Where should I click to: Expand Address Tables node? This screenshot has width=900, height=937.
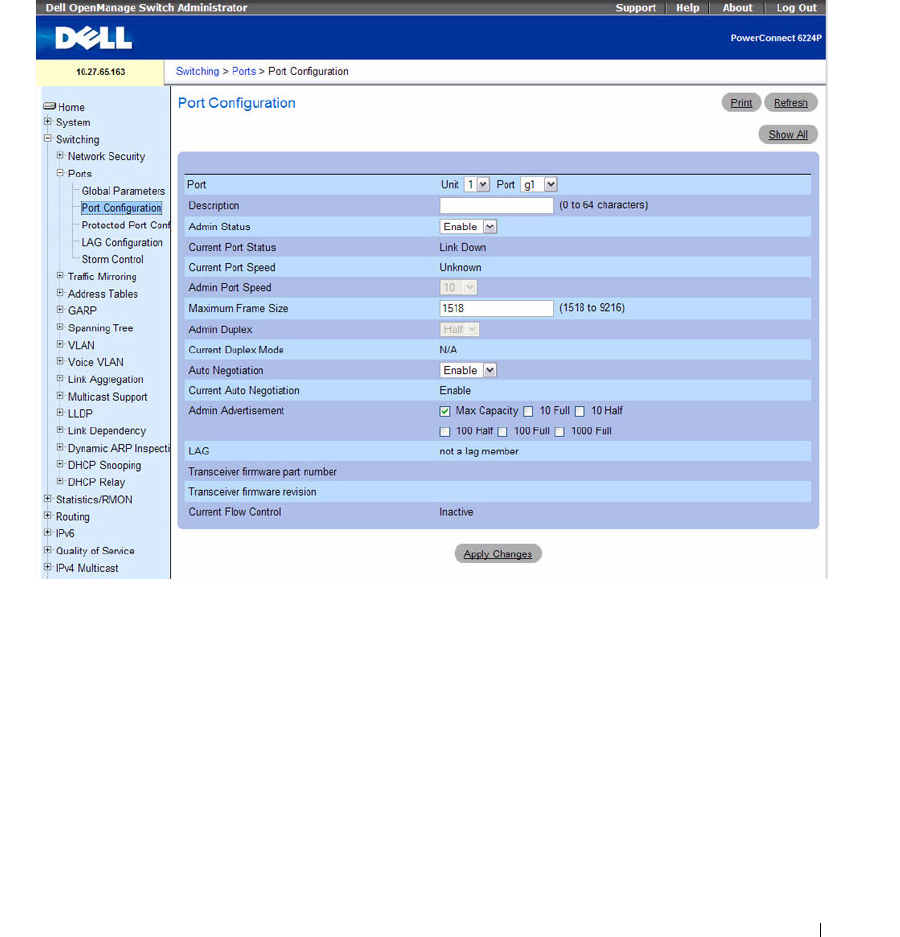coord(60,293)
